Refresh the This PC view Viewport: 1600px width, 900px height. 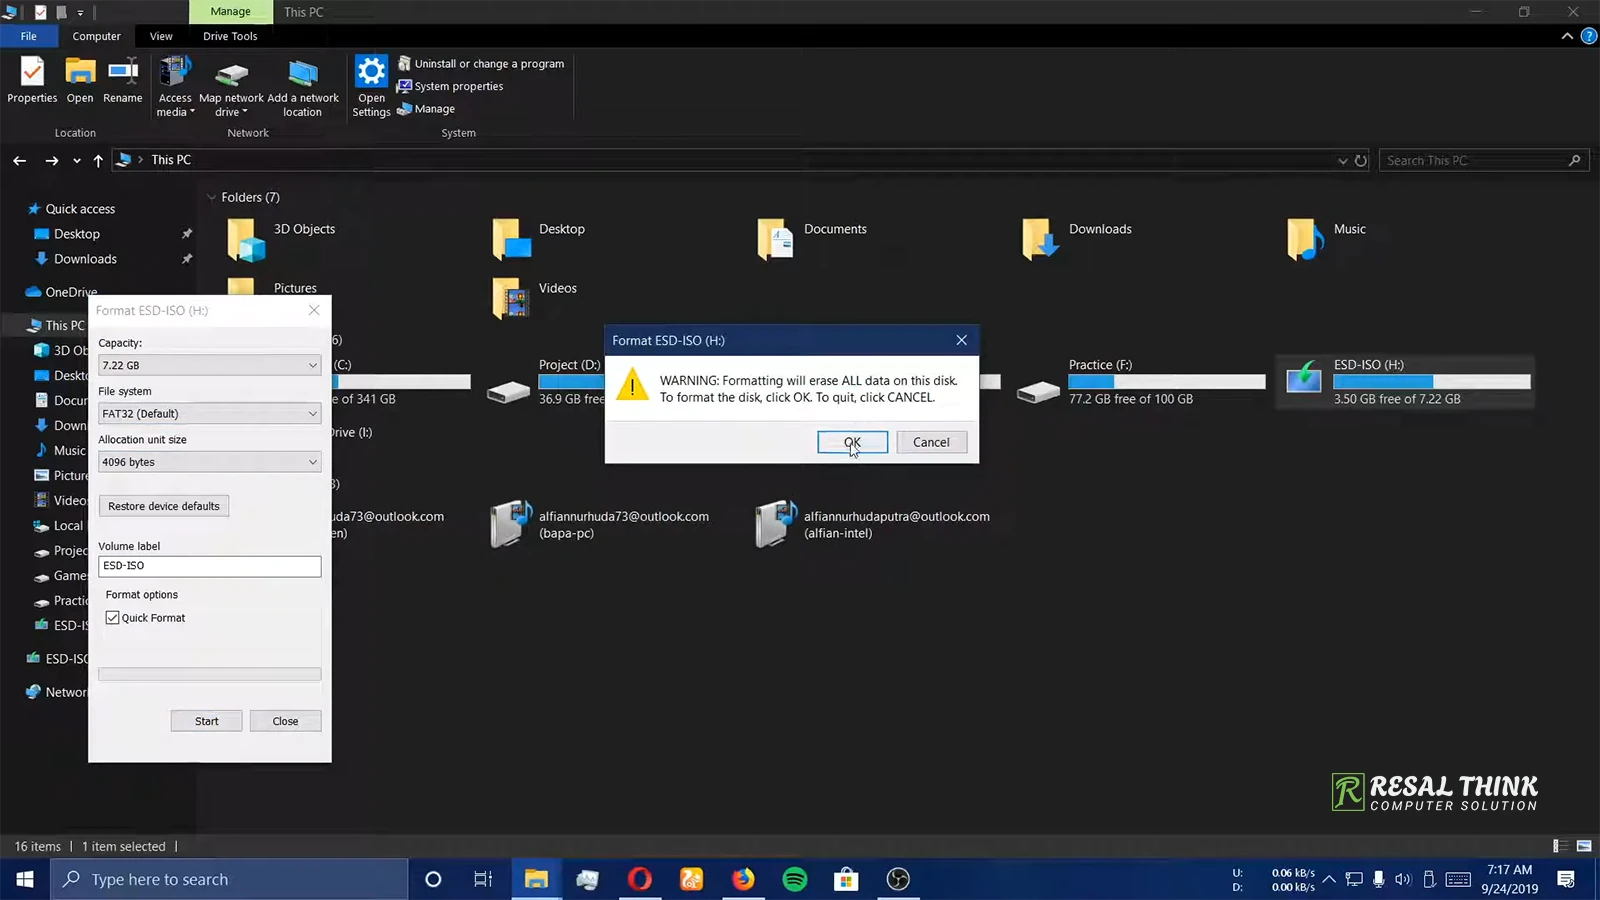[x=1361, y=161]
